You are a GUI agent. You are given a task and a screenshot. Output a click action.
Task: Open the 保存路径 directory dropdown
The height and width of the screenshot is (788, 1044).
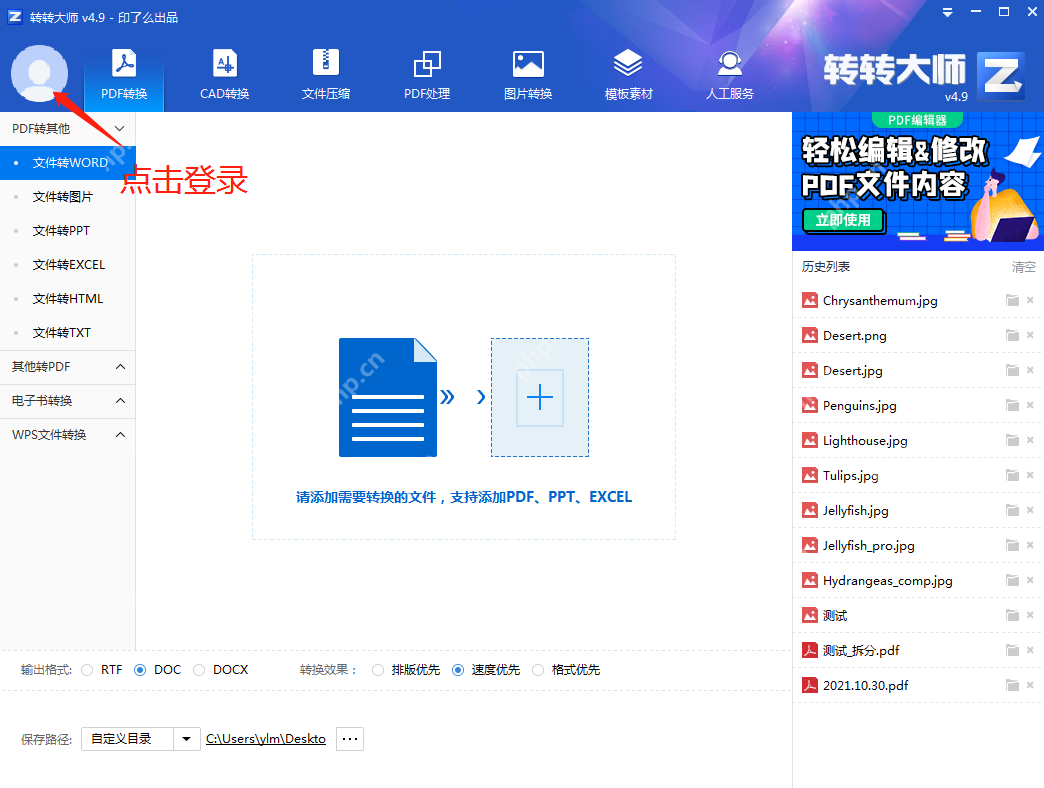tap(186, 738)
